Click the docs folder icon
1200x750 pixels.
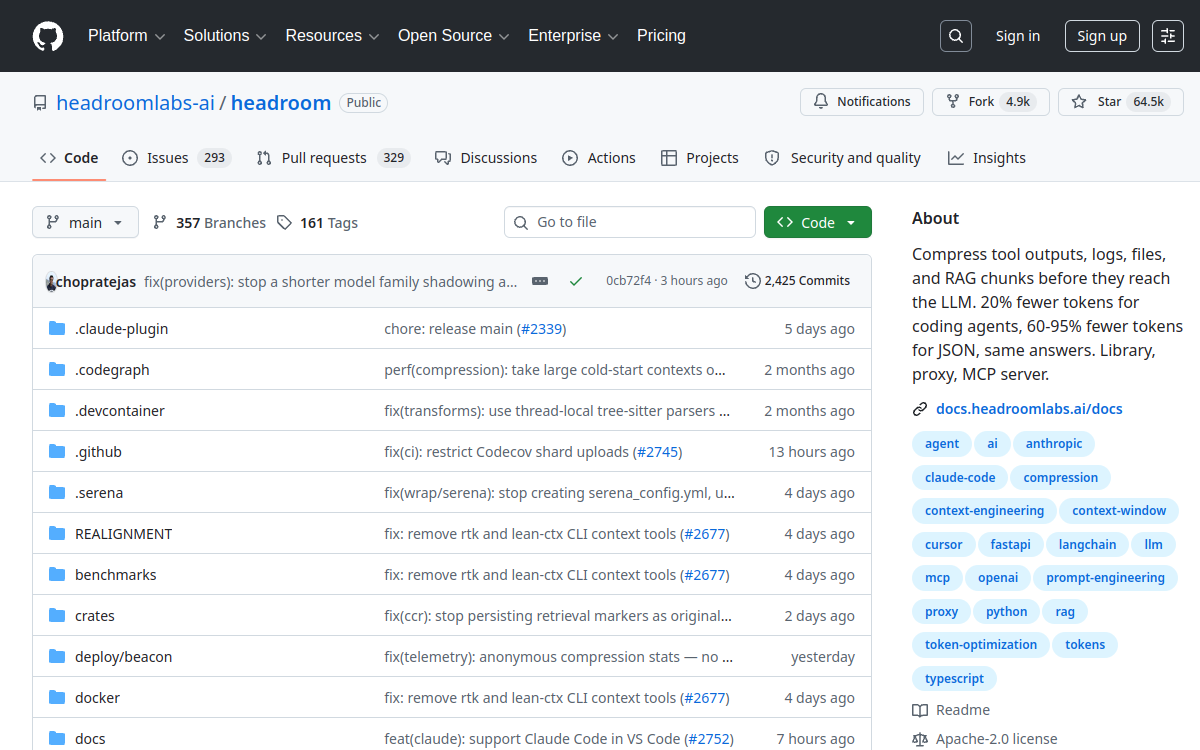point(57,739)
